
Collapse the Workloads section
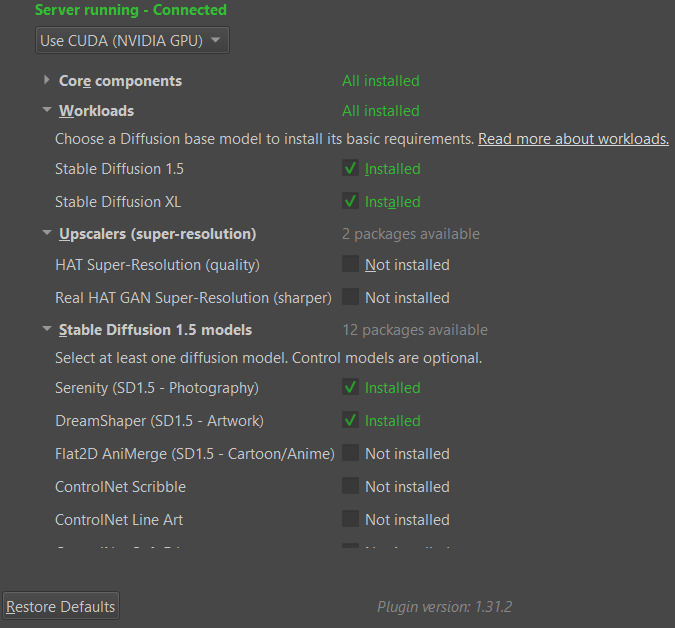coord(46,110)
